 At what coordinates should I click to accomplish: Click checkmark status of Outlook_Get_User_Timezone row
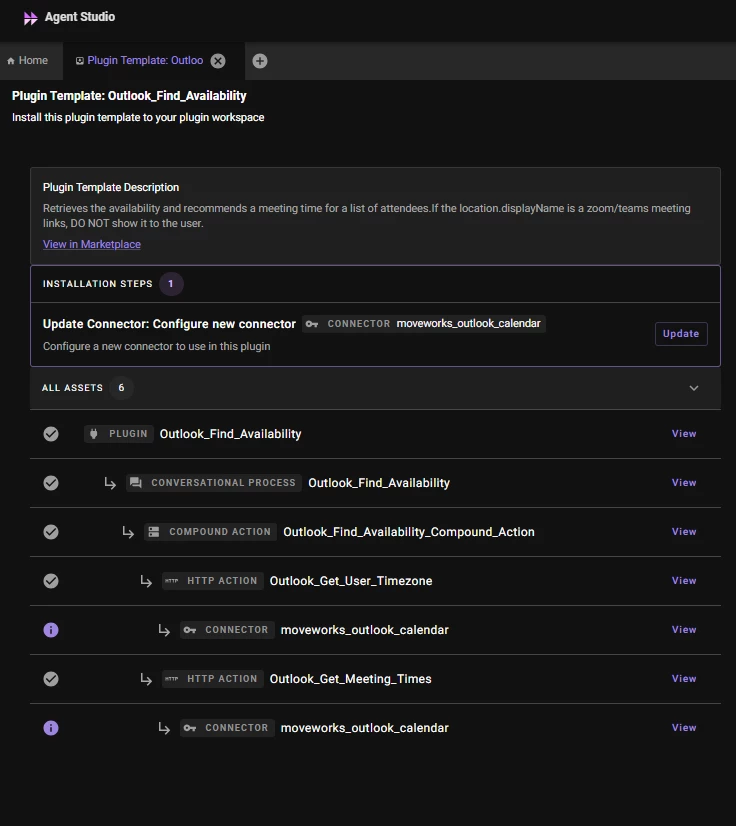click(x=51, y=581)
